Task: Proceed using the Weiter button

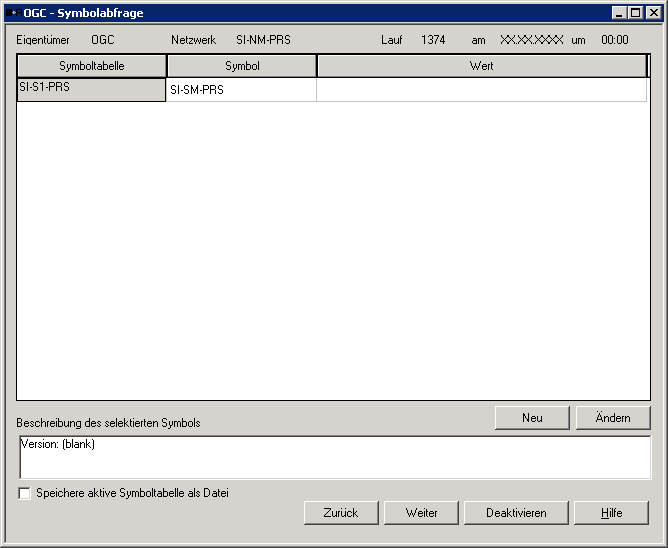Action: [421, 513]
